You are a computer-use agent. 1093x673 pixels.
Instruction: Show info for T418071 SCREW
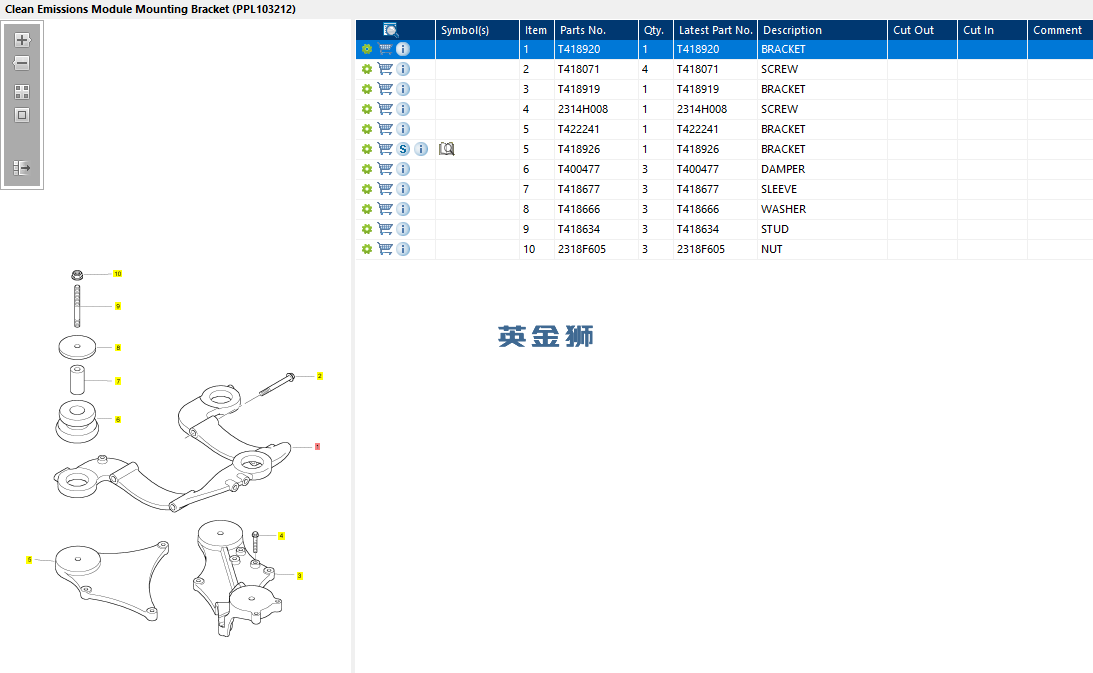pos(403,69)
